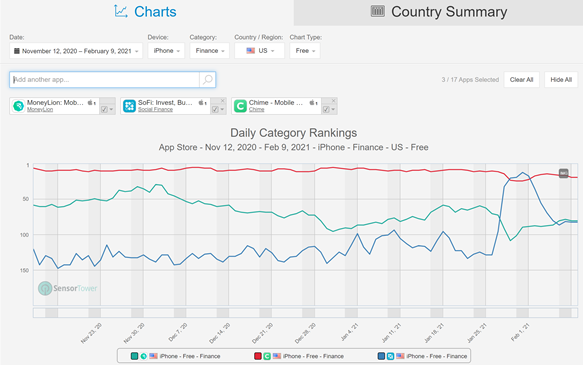The height and width of the screenshot is (365, 583).
Task: Click the Hide All button
Action: pyautogui.click(x=561, y=80)
